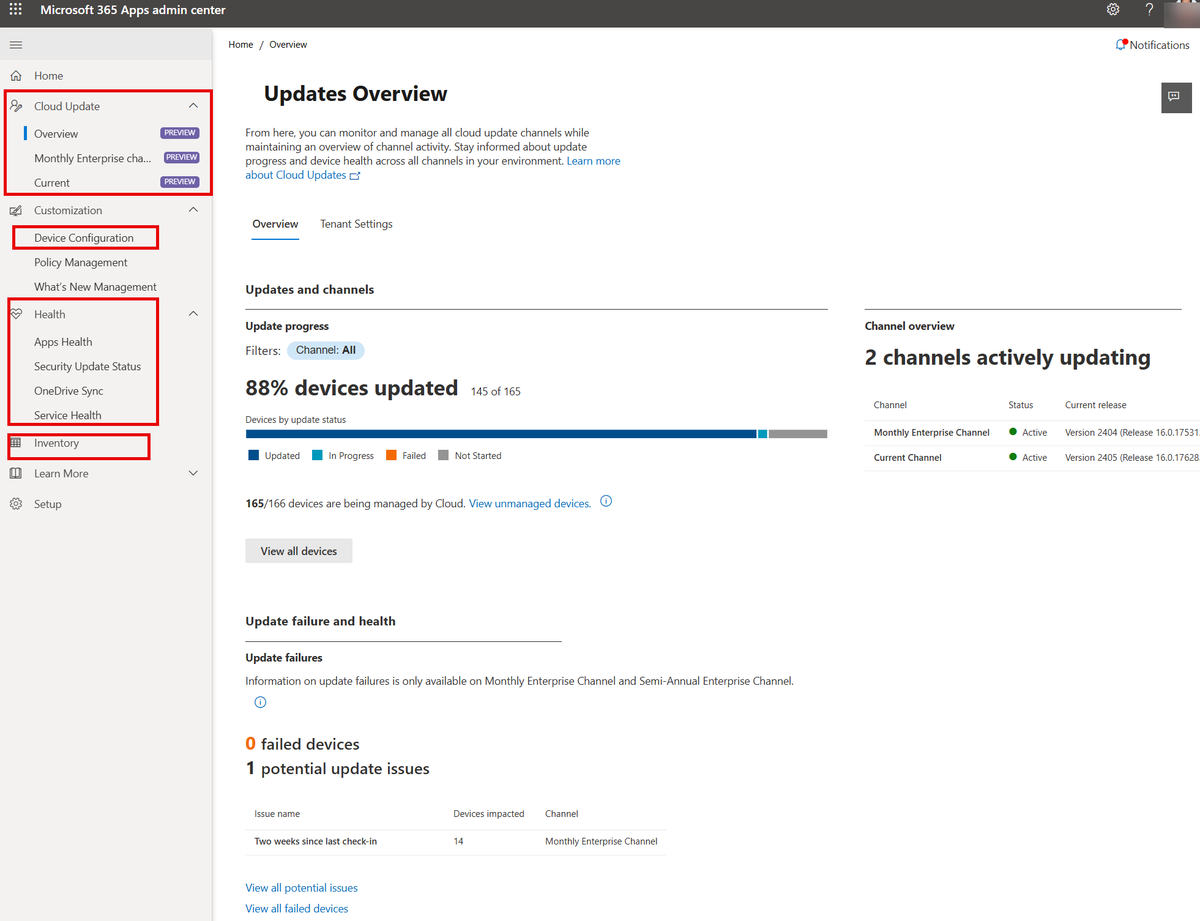This screenshot has width=1200, height=921.
Task: Click the Learn More book icon
Action: [x=15, y=474]
